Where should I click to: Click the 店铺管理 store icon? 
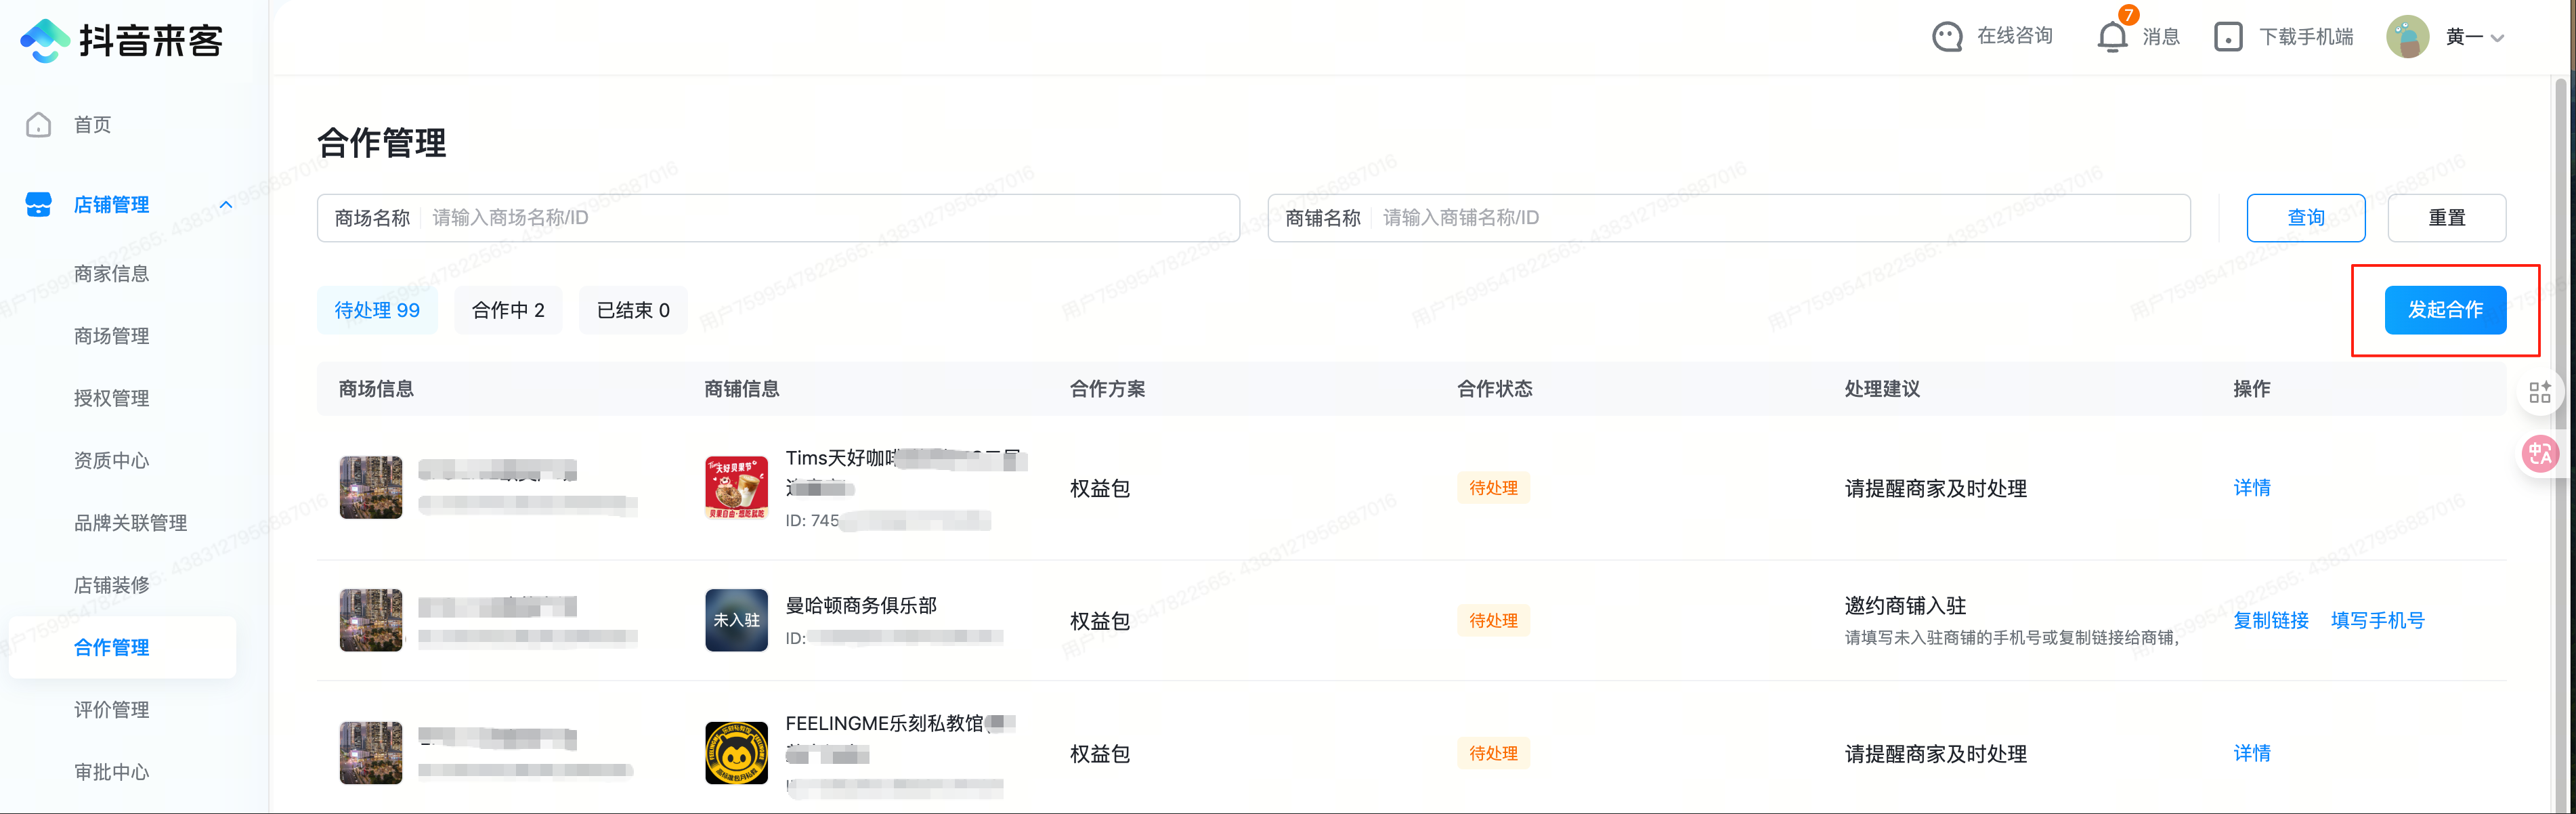point(39,205)
